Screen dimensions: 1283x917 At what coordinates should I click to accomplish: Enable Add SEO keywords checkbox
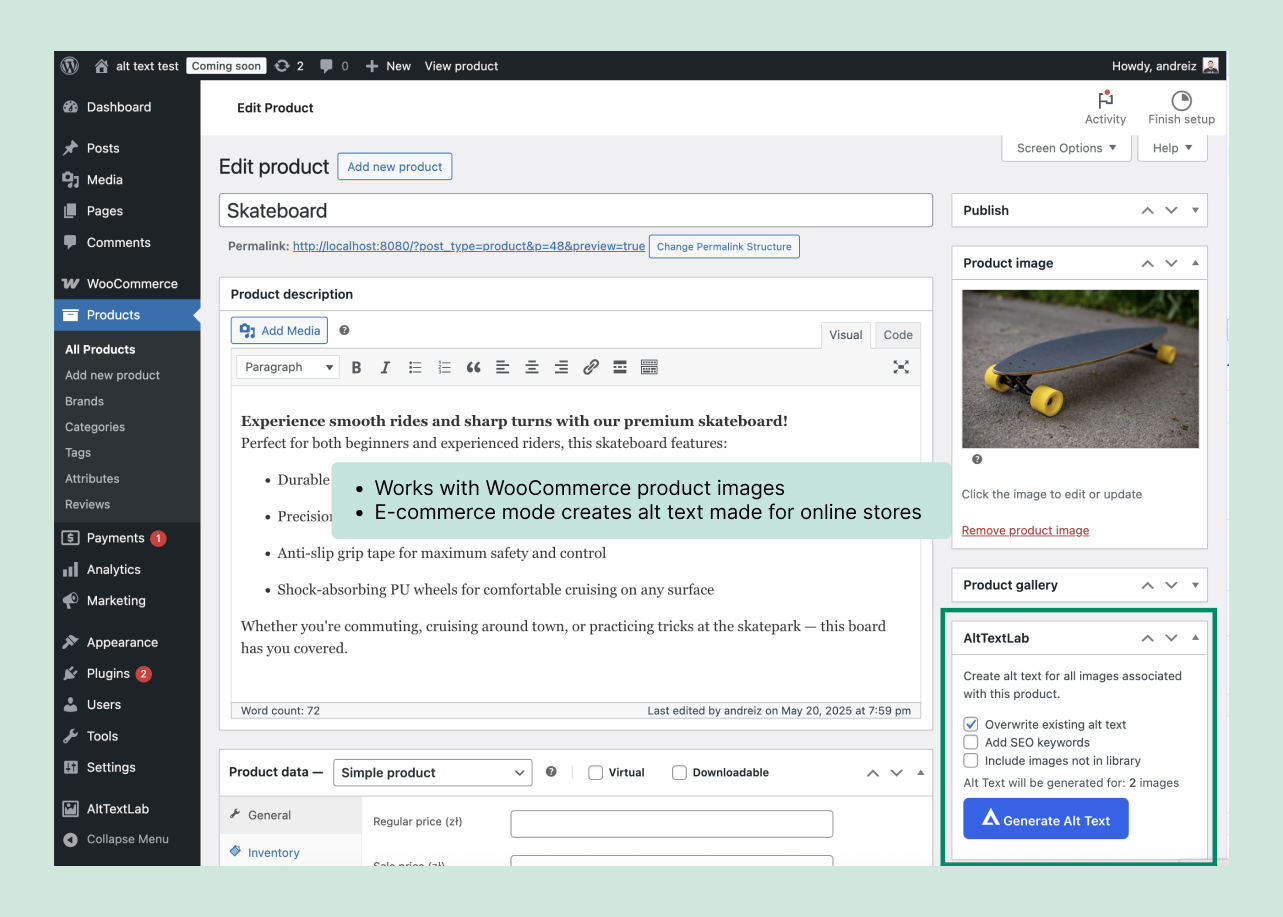(x=971, y=742)
